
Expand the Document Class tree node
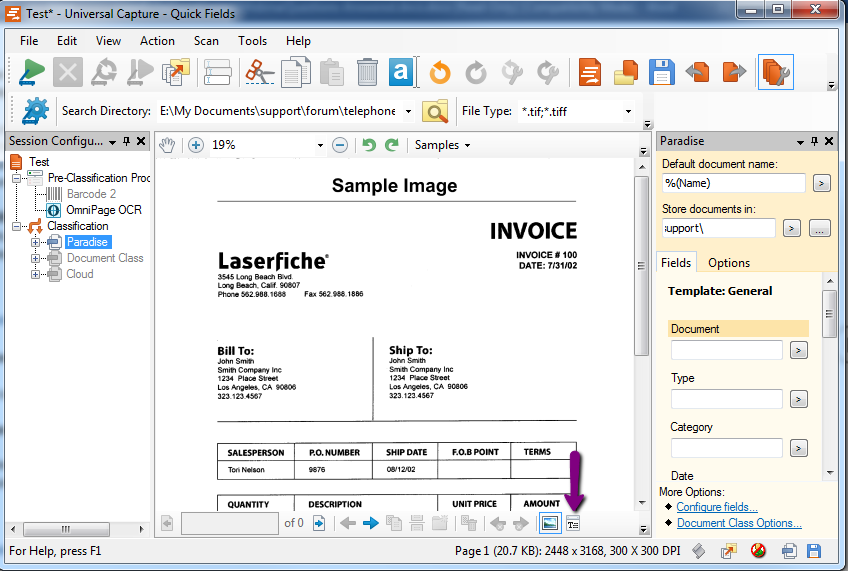coord(35,258)
